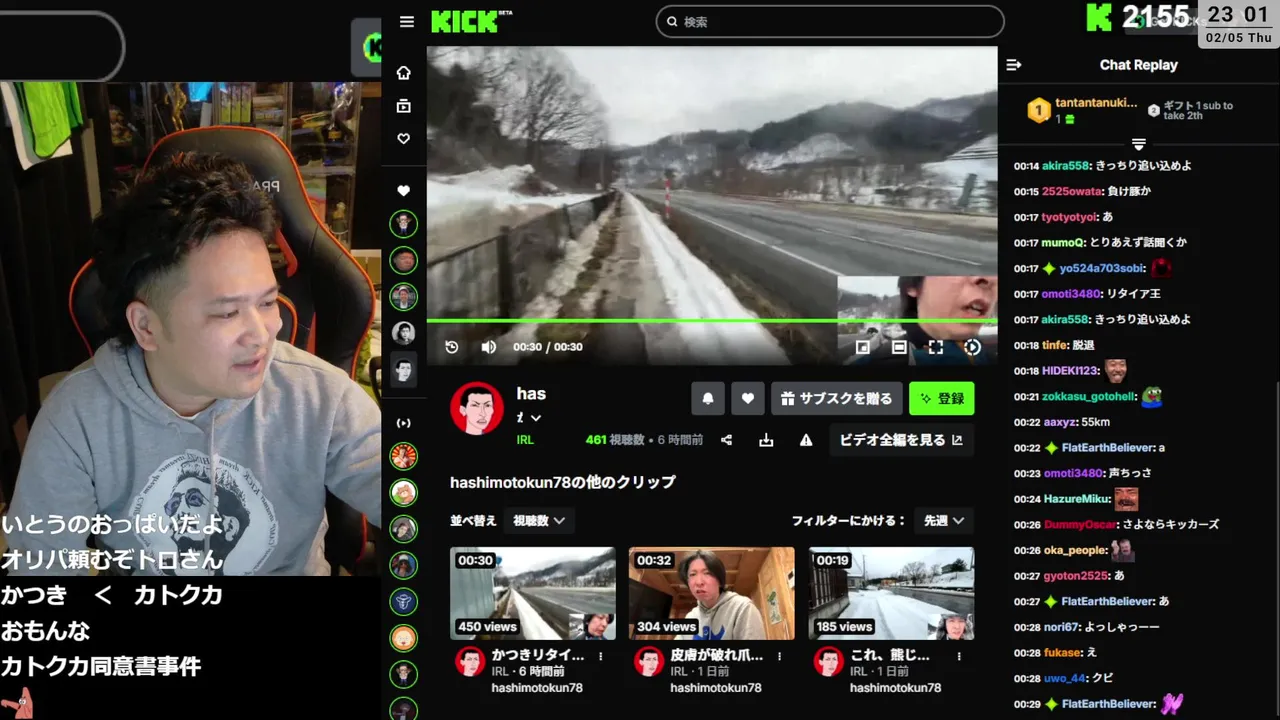Collapse the Chat Replay panel icon
This screenshot has width=1280, height=720.
coord(1014,65)
